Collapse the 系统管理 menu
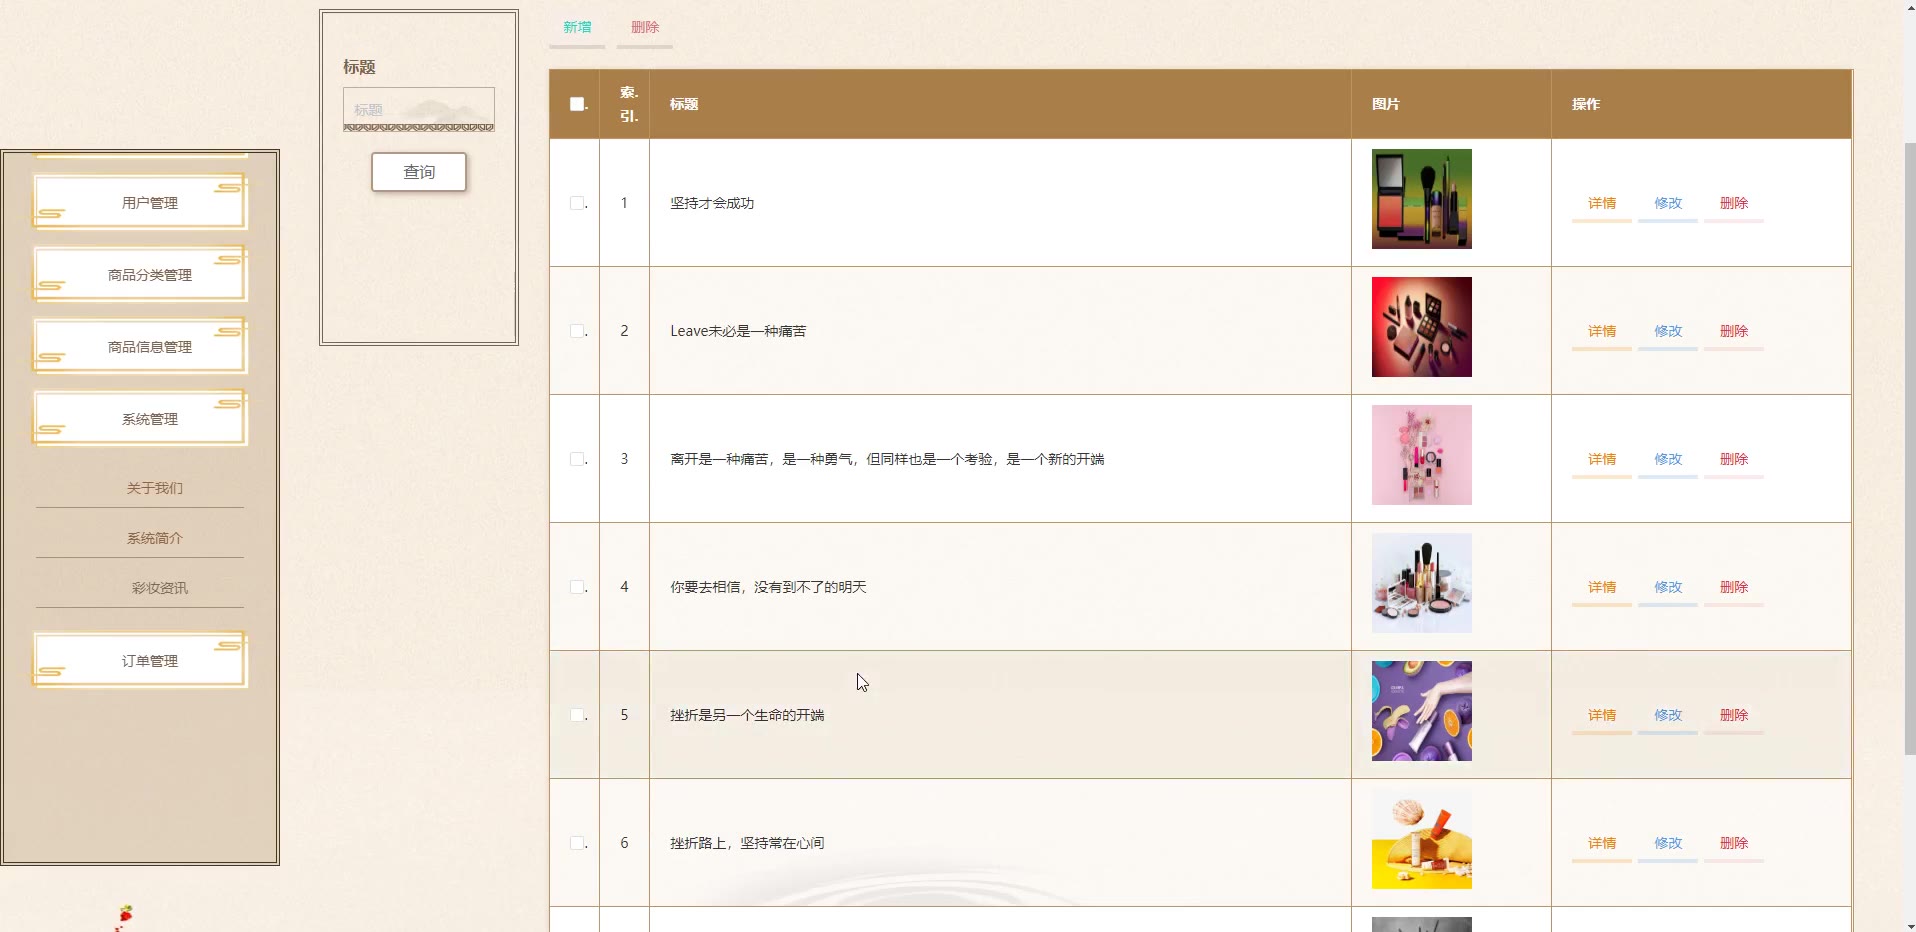The image size is (1916, 932). point(140,418)
